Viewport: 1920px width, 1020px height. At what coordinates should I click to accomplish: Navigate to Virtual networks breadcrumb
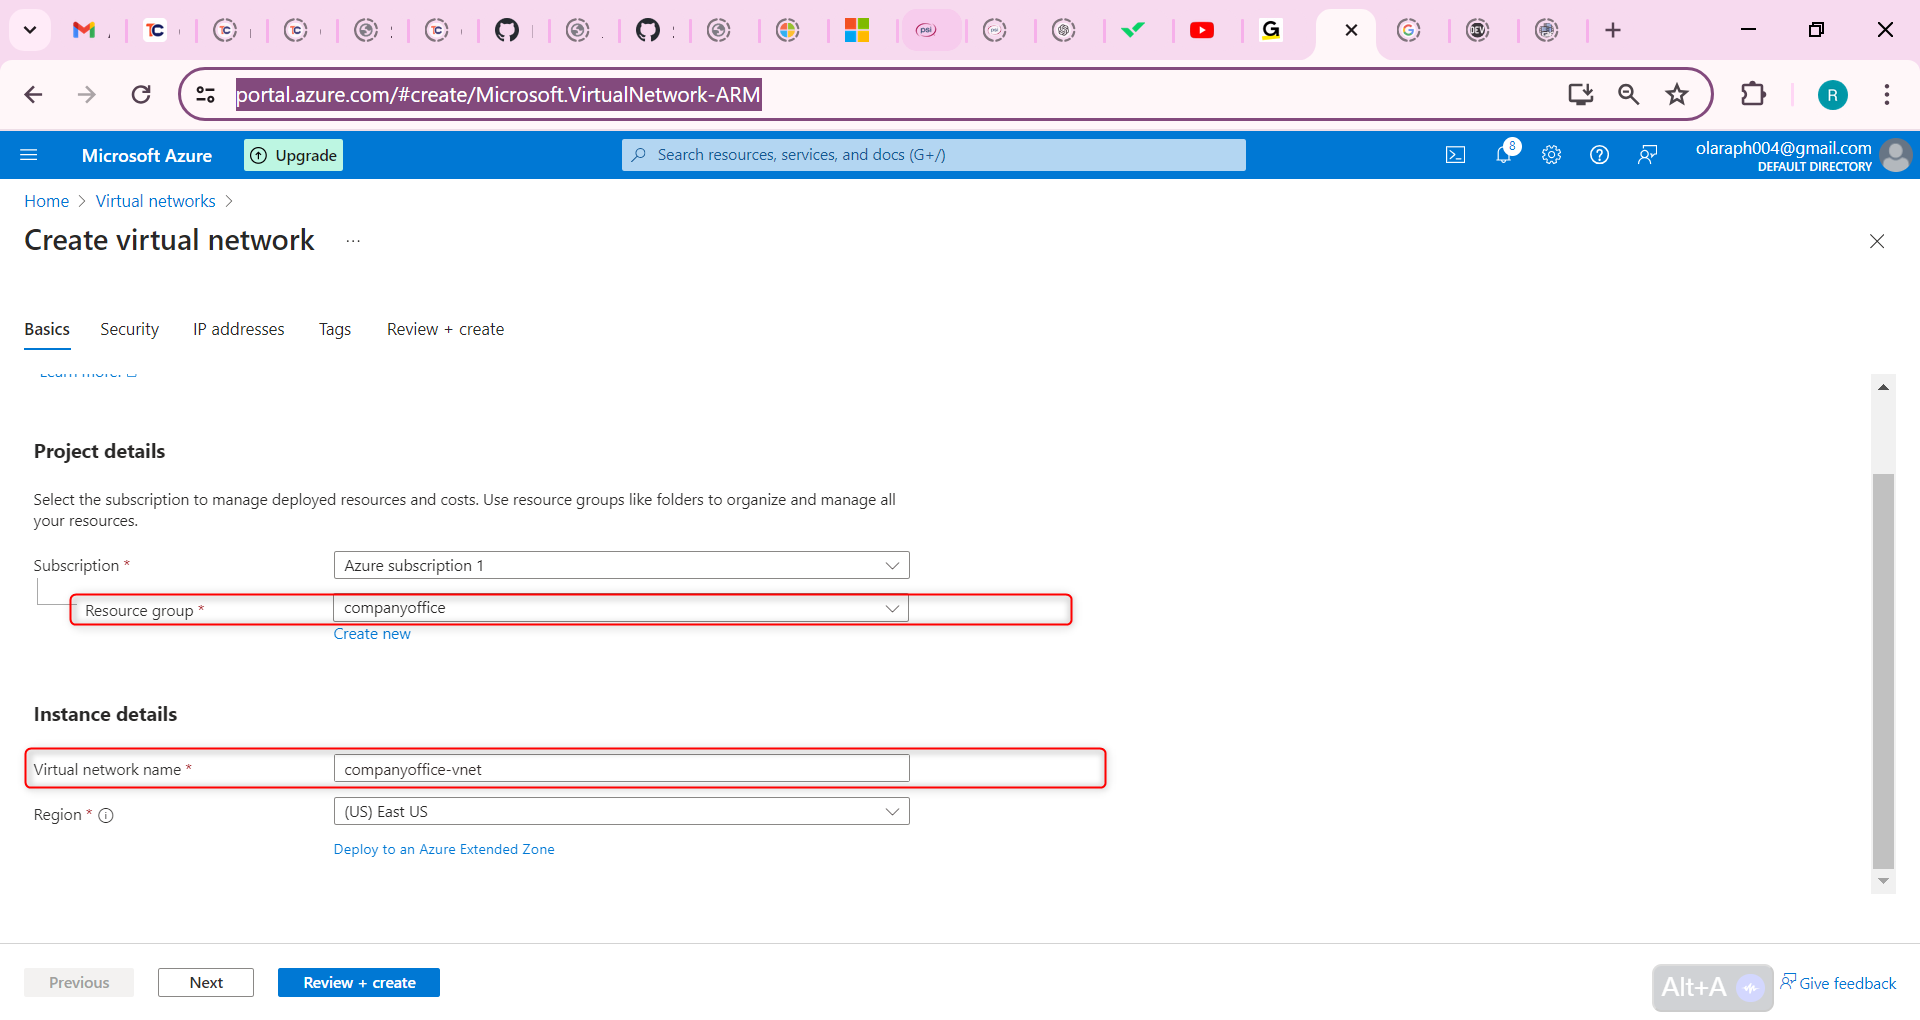pos(156,201)
